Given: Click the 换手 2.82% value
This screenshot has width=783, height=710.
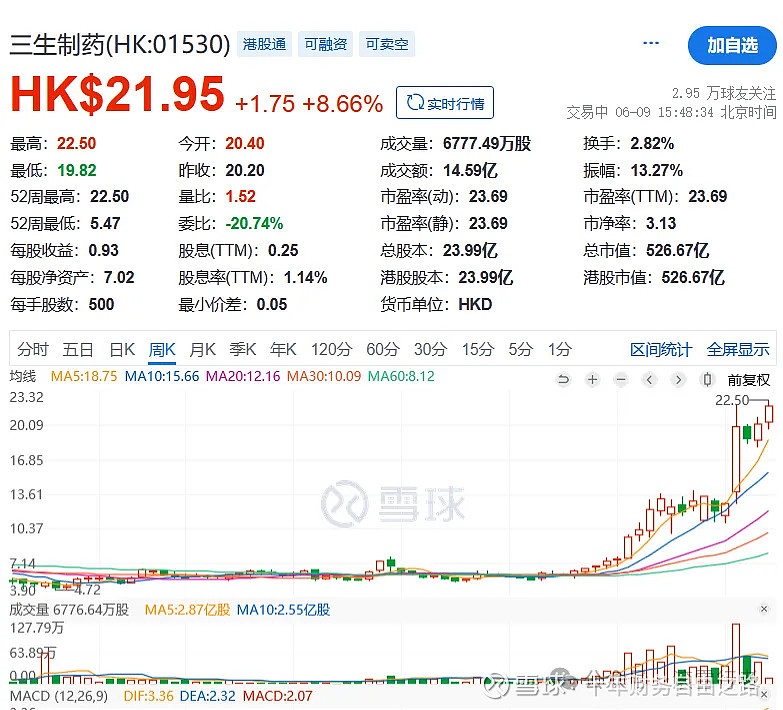Looking at the screenshot, I should click(x=652, y=144).
